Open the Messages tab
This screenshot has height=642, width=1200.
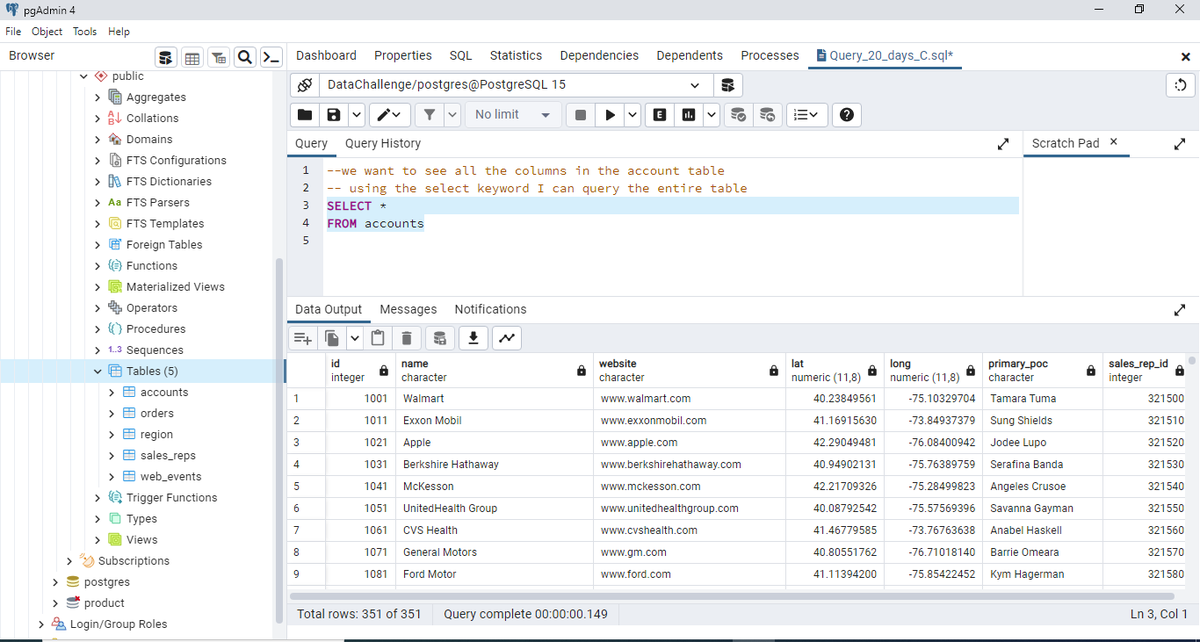[408, 309]
